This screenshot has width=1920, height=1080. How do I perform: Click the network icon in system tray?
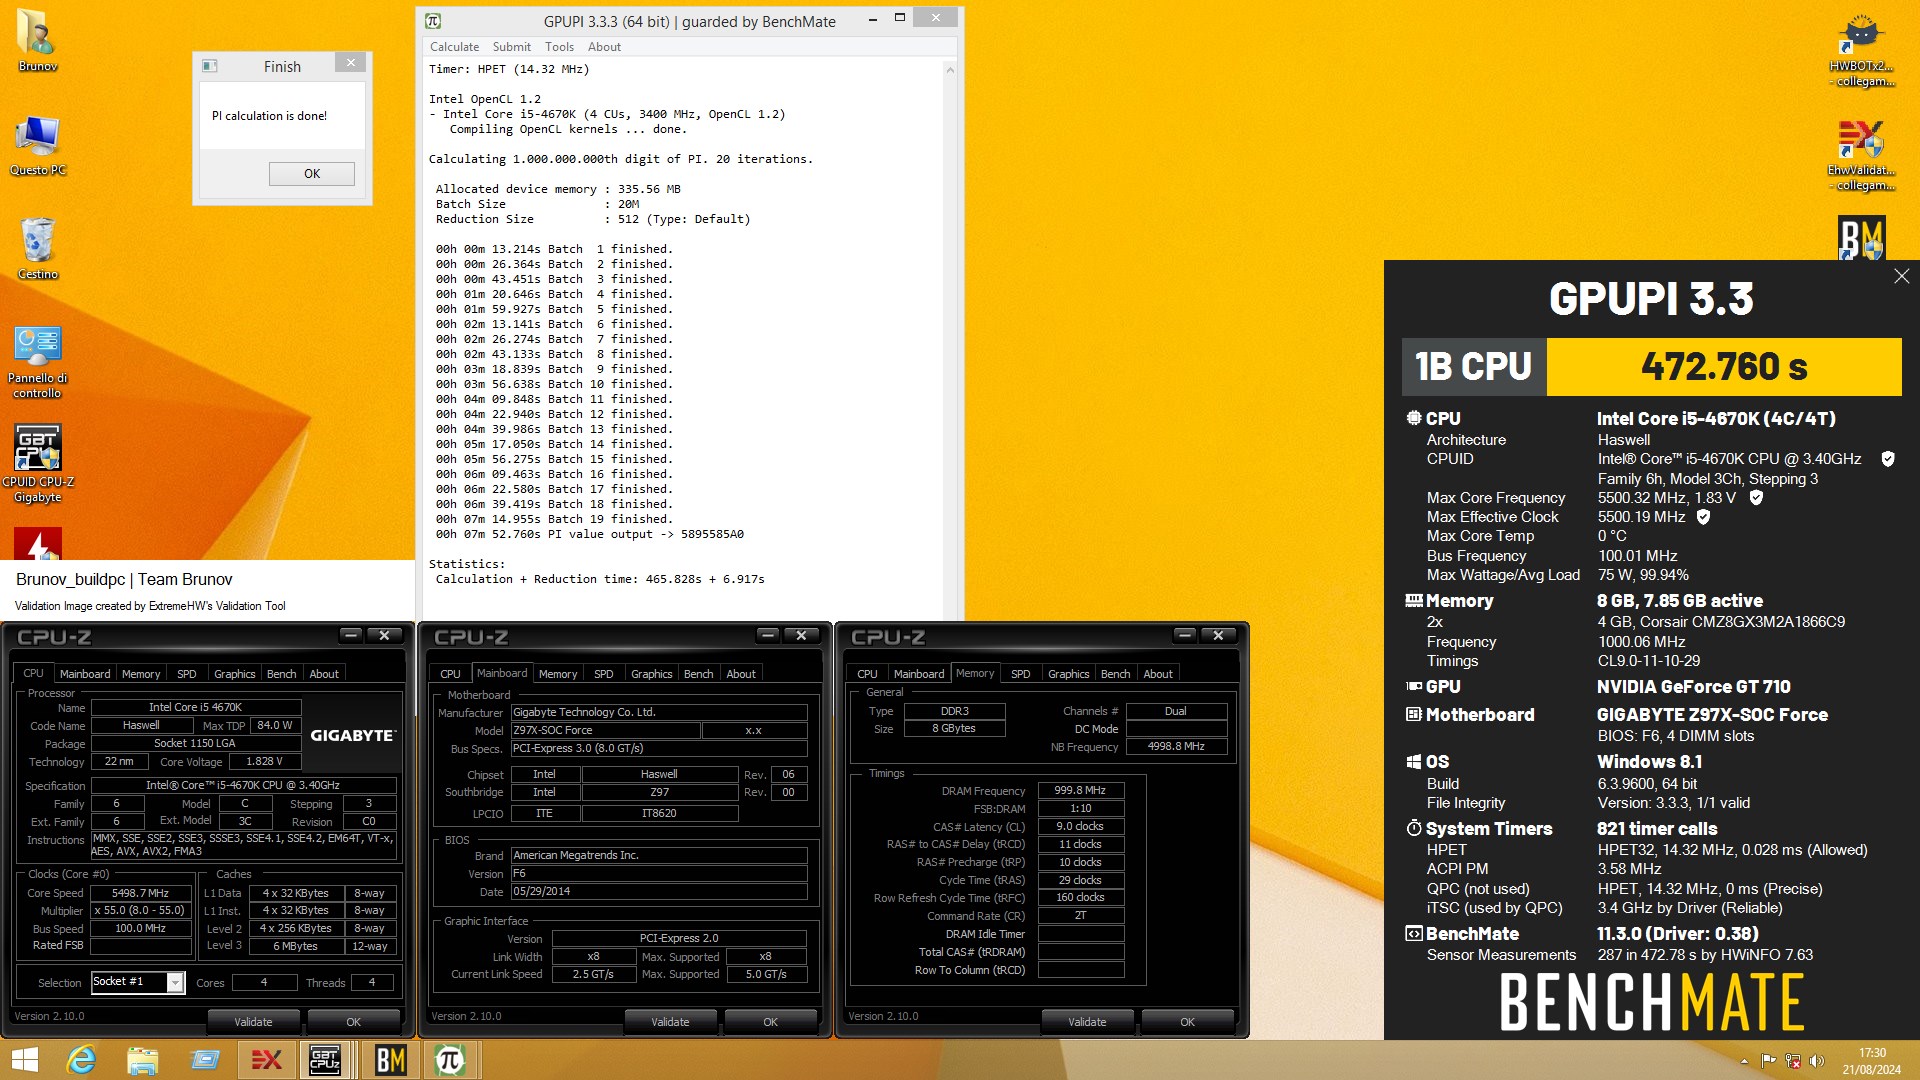point(1793,1061)
